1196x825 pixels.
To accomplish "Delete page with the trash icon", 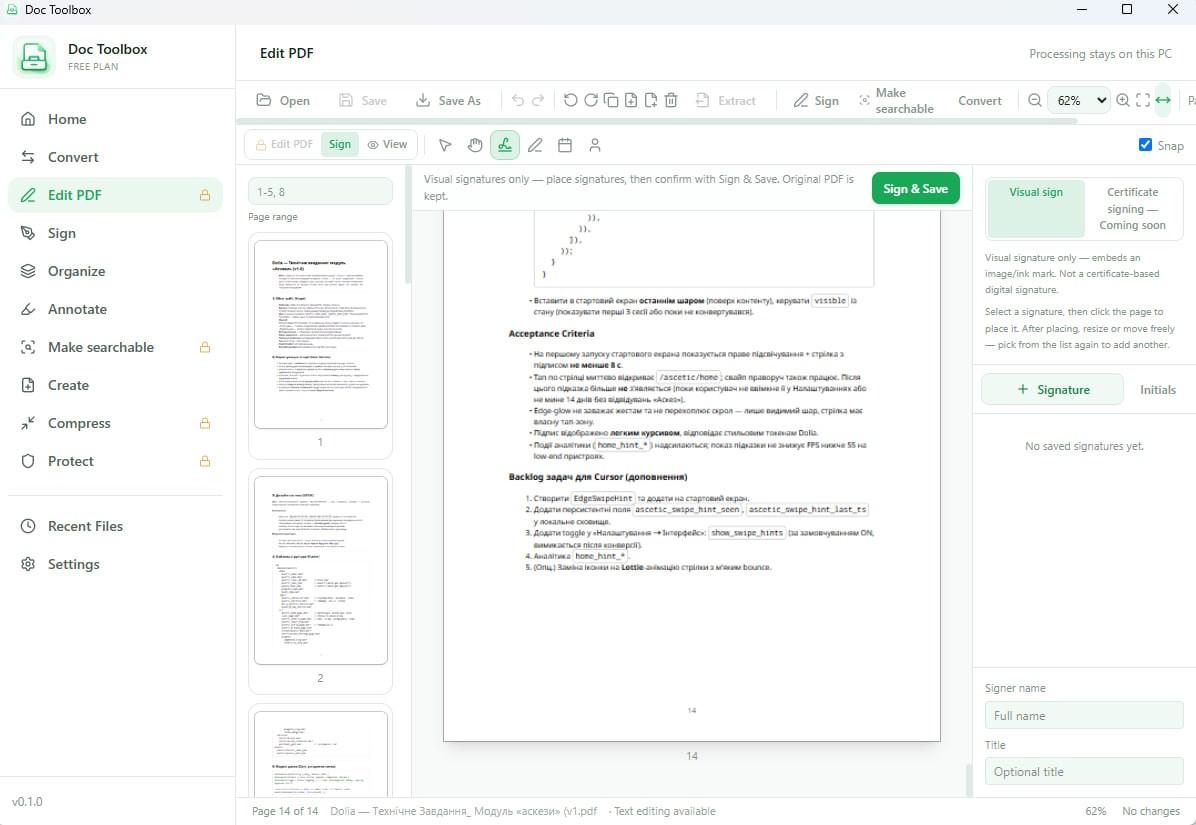I will [671, 100].
